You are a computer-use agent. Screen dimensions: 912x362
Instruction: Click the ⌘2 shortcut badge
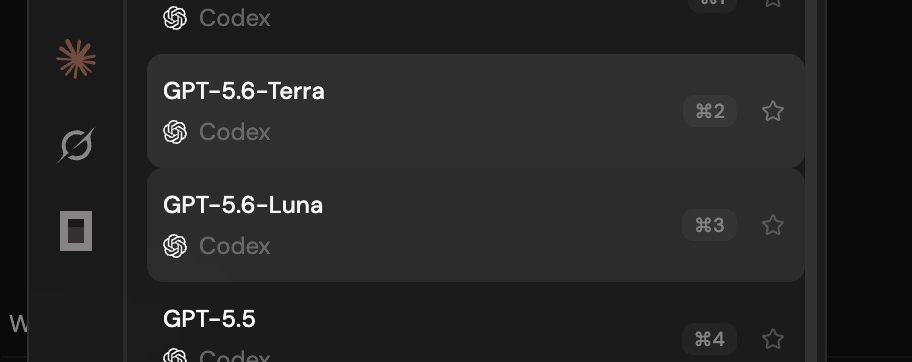pos(710,111)
